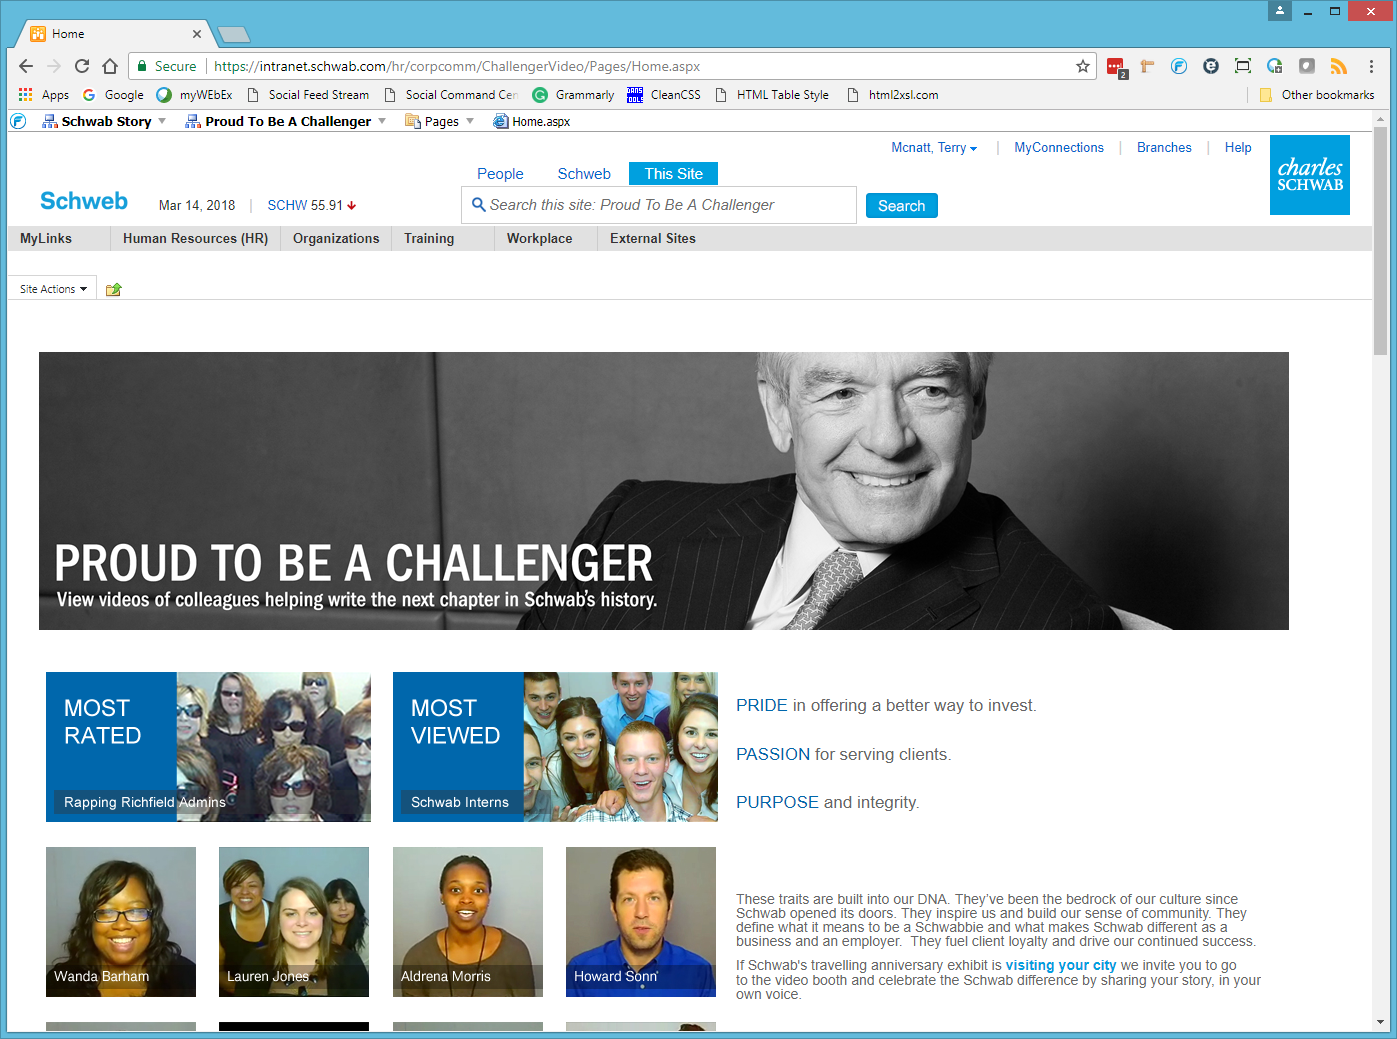Open the Human Resources (HR) menu
This screenshot has width=1397, height=1039.
(x=195, y=238)
